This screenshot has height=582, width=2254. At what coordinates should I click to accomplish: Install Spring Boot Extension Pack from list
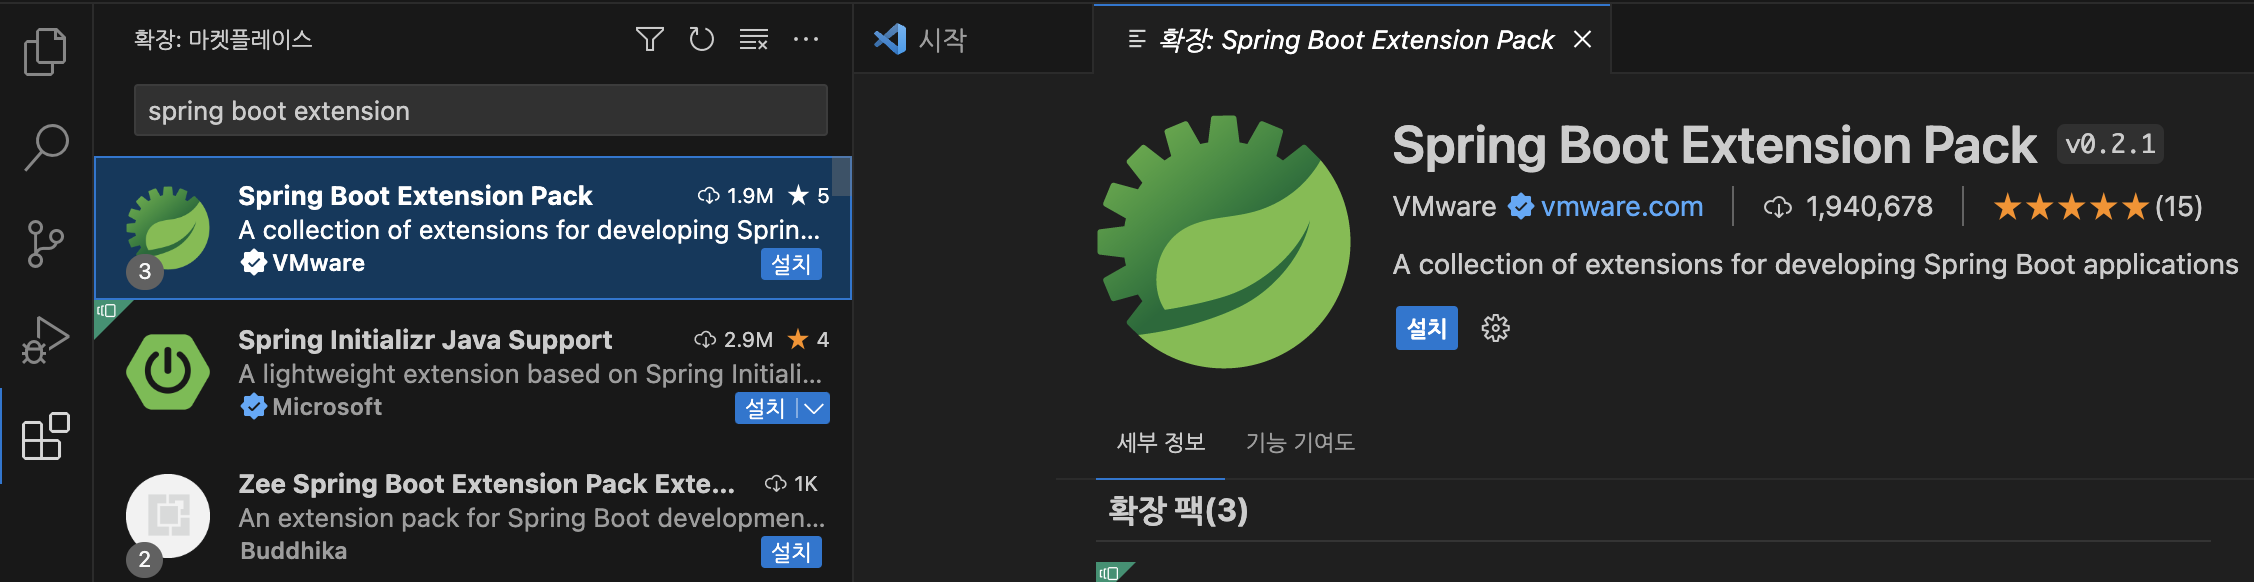coord(791,264)
